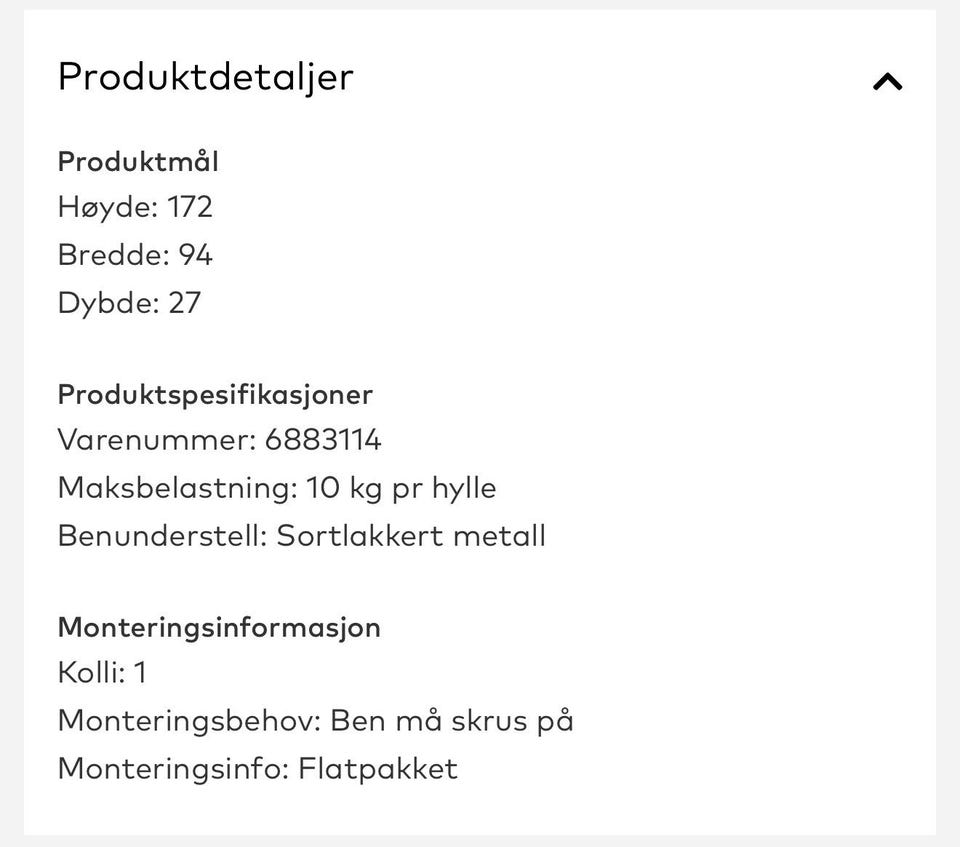Click the Benunderstell label
960x847 pixels.
(162, 535)
